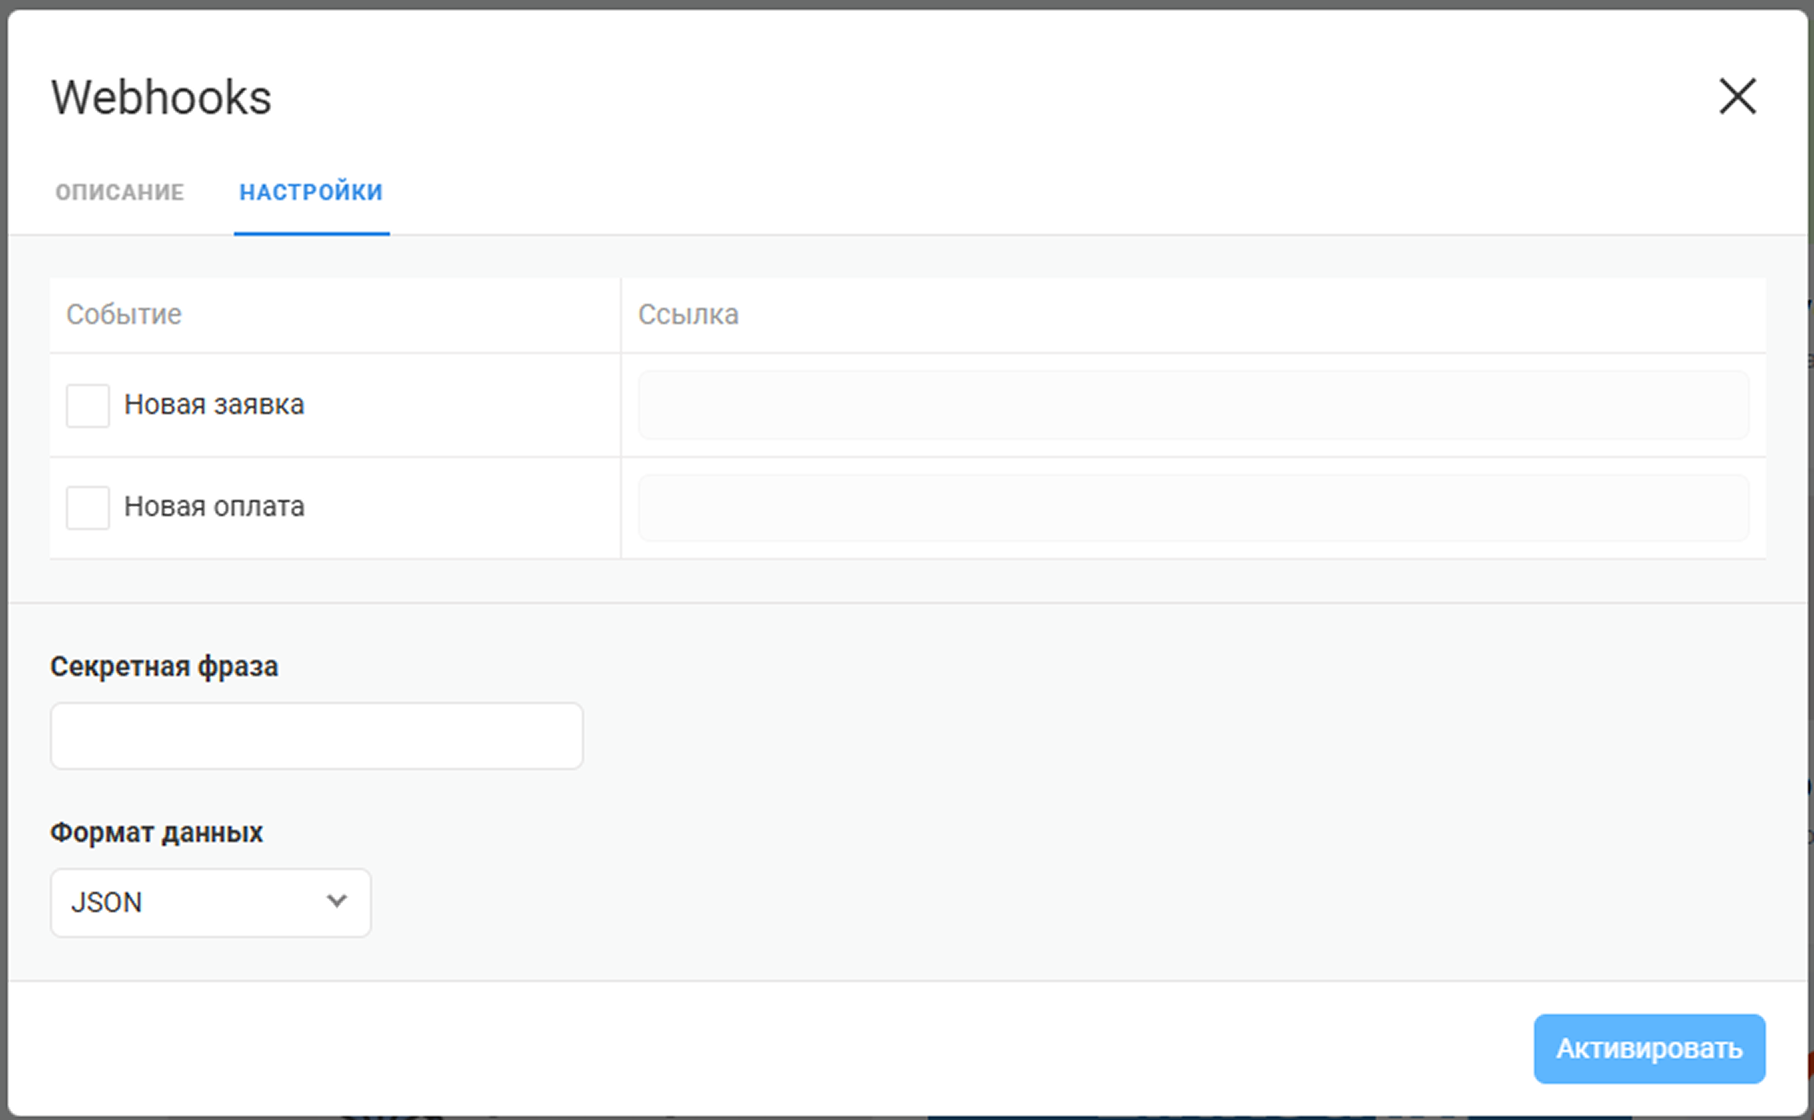Select the Новая заявка row label

click(x=214, y=405)
